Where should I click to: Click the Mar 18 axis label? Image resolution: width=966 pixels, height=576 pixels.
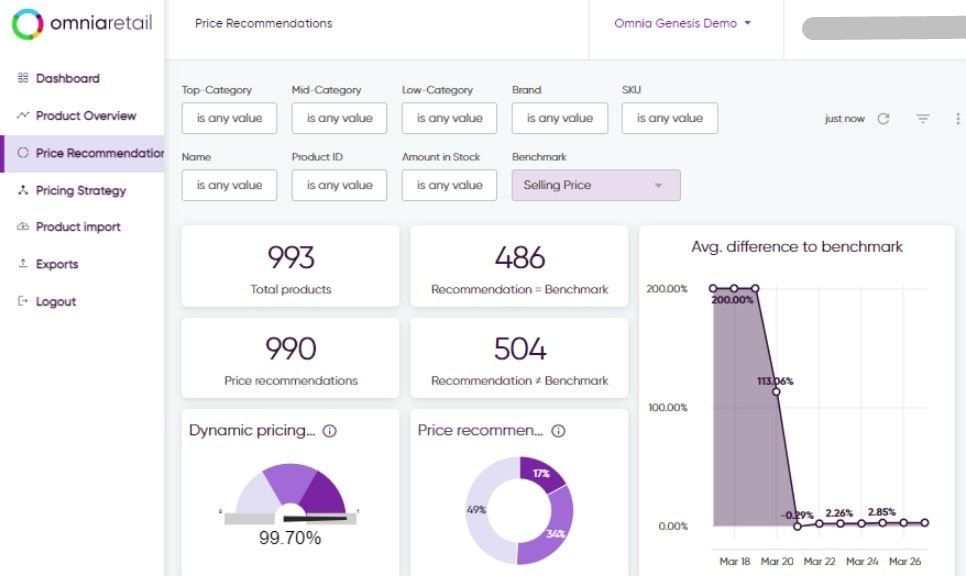click(x=734, y=561)
